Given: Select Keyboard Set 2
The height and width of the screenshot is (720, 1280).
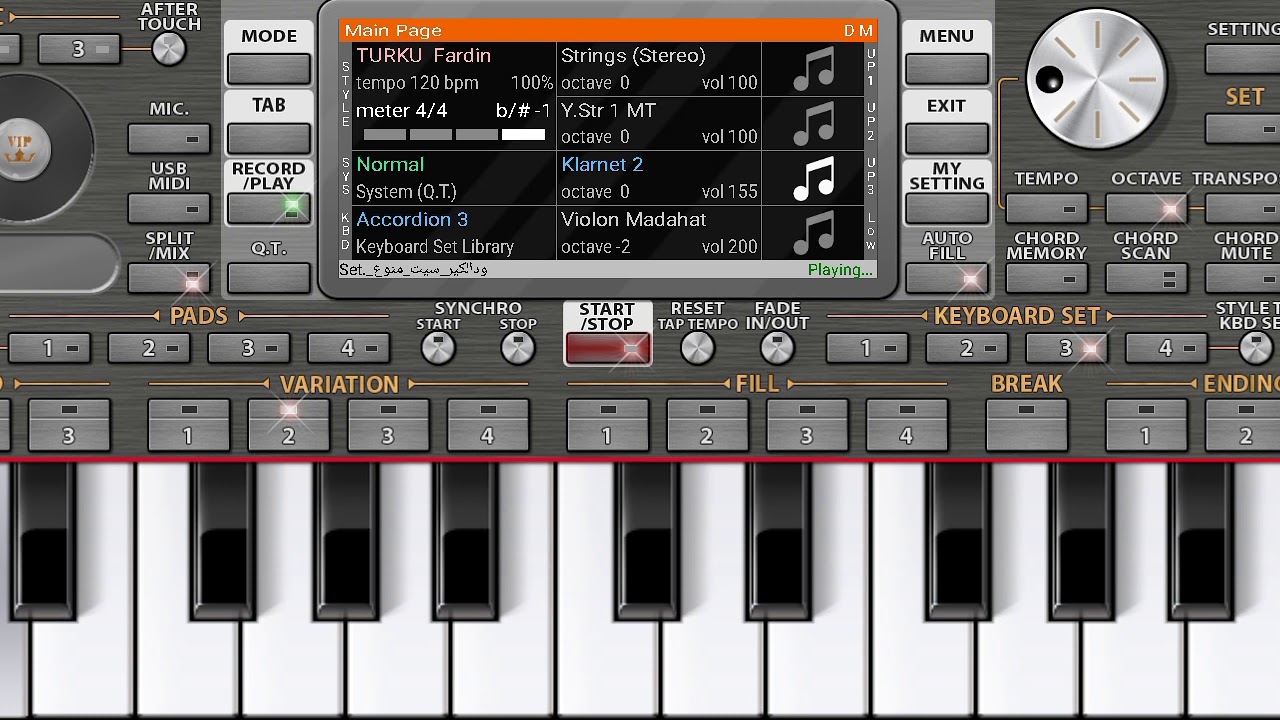Looking at the screenshot, I should pos(966,348).
